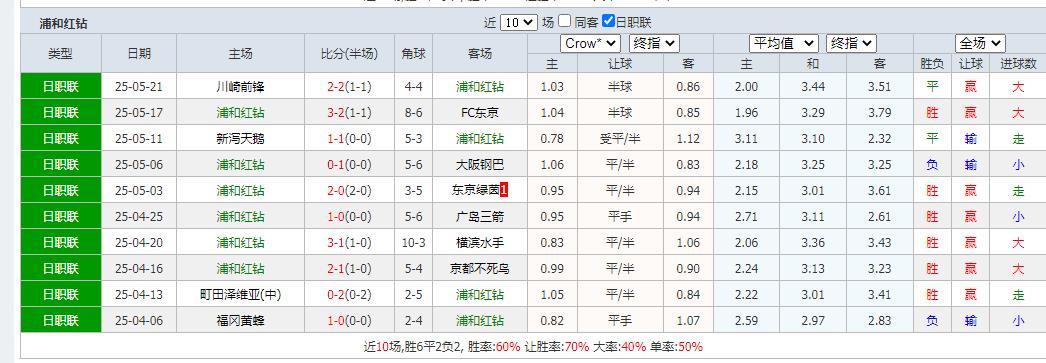Click the 进球数 column header
The height and width of the screenshot is (363, 1046).
coord(1018,64)
